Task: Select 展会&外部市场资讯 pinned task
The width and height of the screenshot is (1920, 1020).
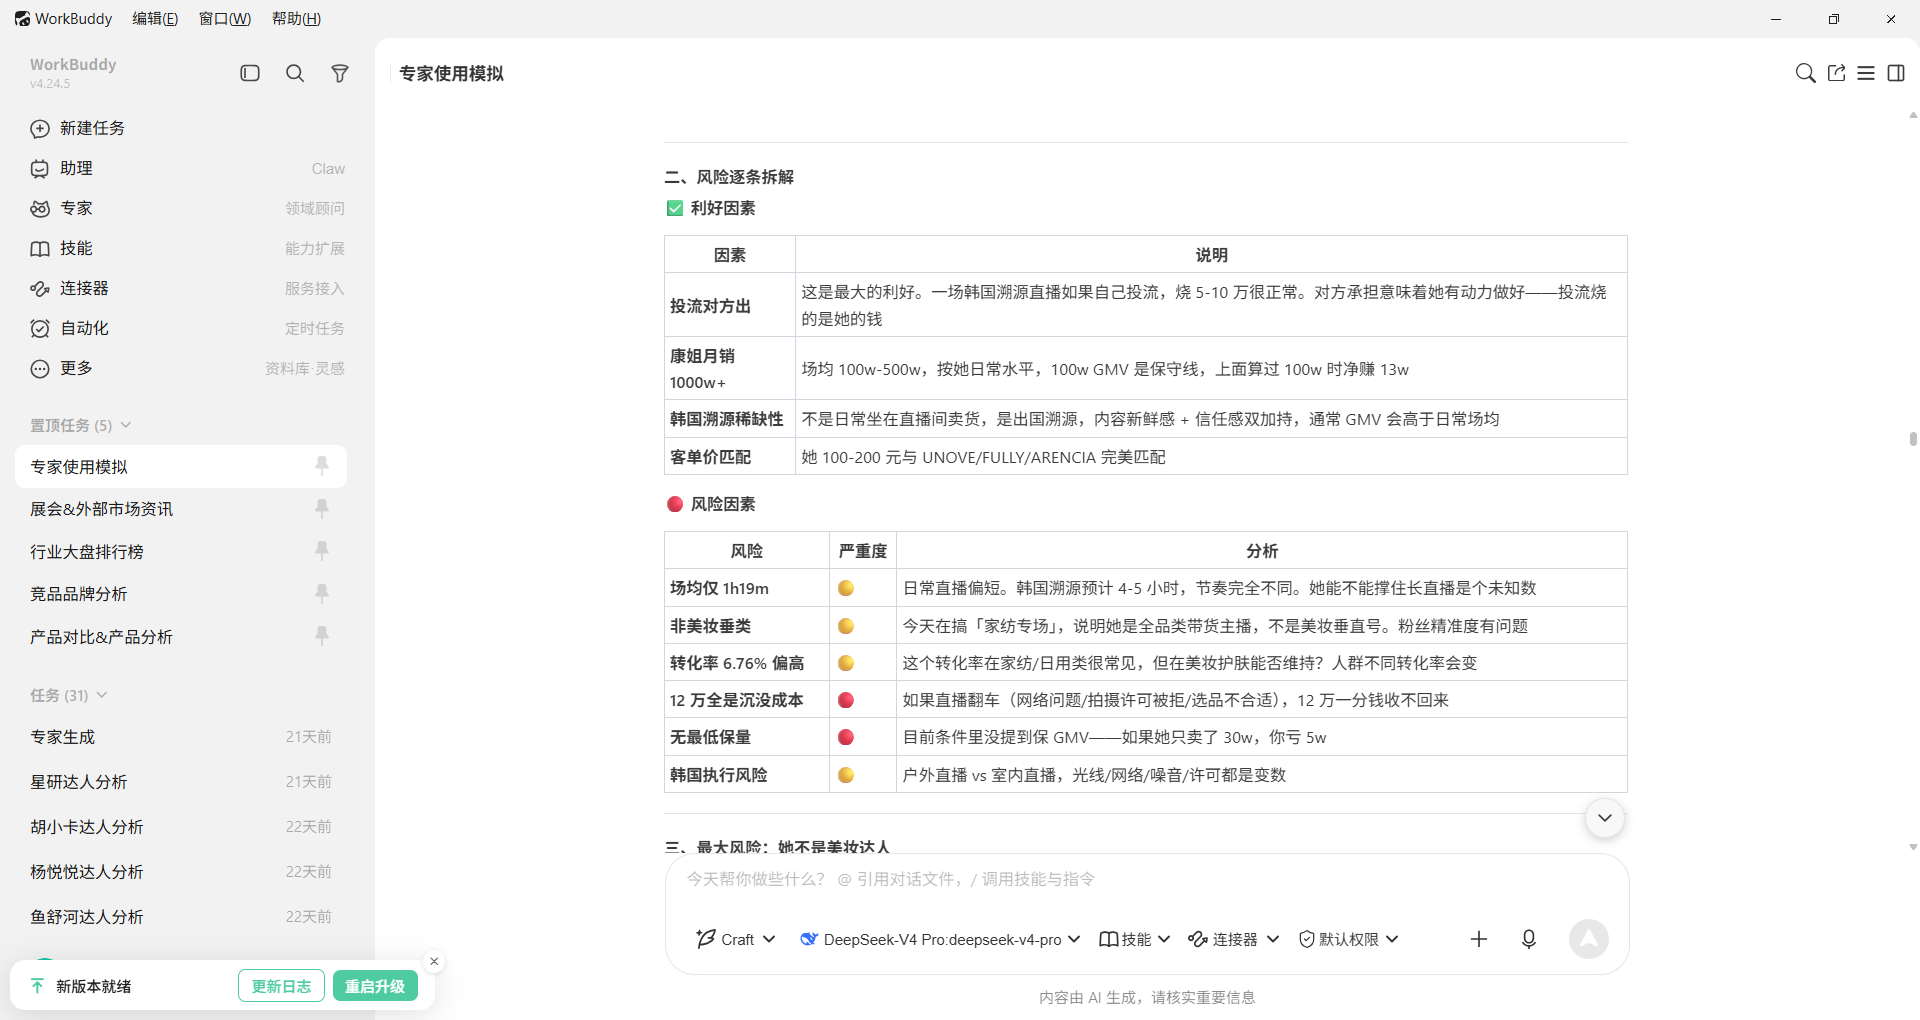Action: pyautogui.click(x=181, y=509)
